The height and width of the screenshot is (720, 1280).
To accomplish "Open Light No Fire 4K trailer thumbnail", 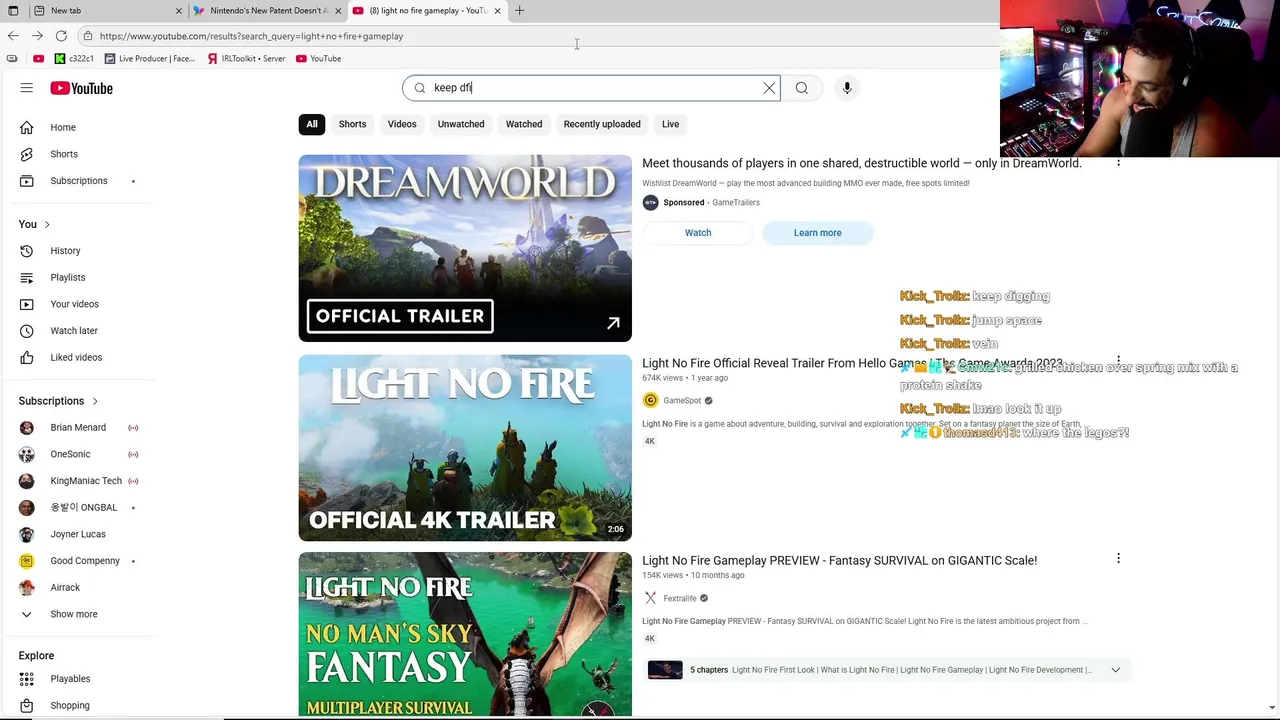I will click(465, 448).
